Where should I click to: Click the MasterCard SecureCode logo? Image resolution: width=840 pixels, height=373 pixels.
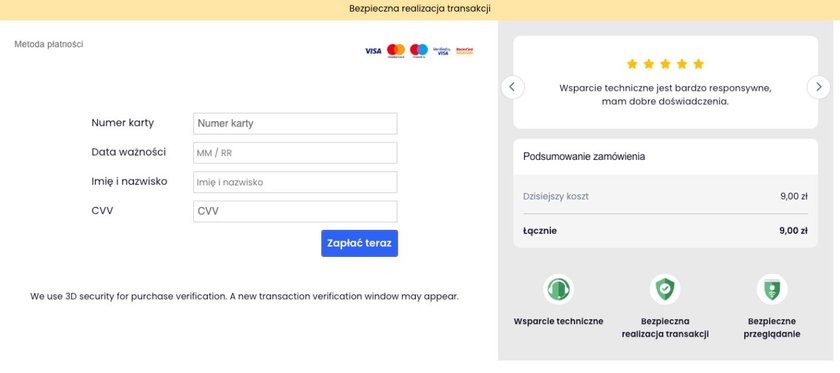click(x=464, y=51)
